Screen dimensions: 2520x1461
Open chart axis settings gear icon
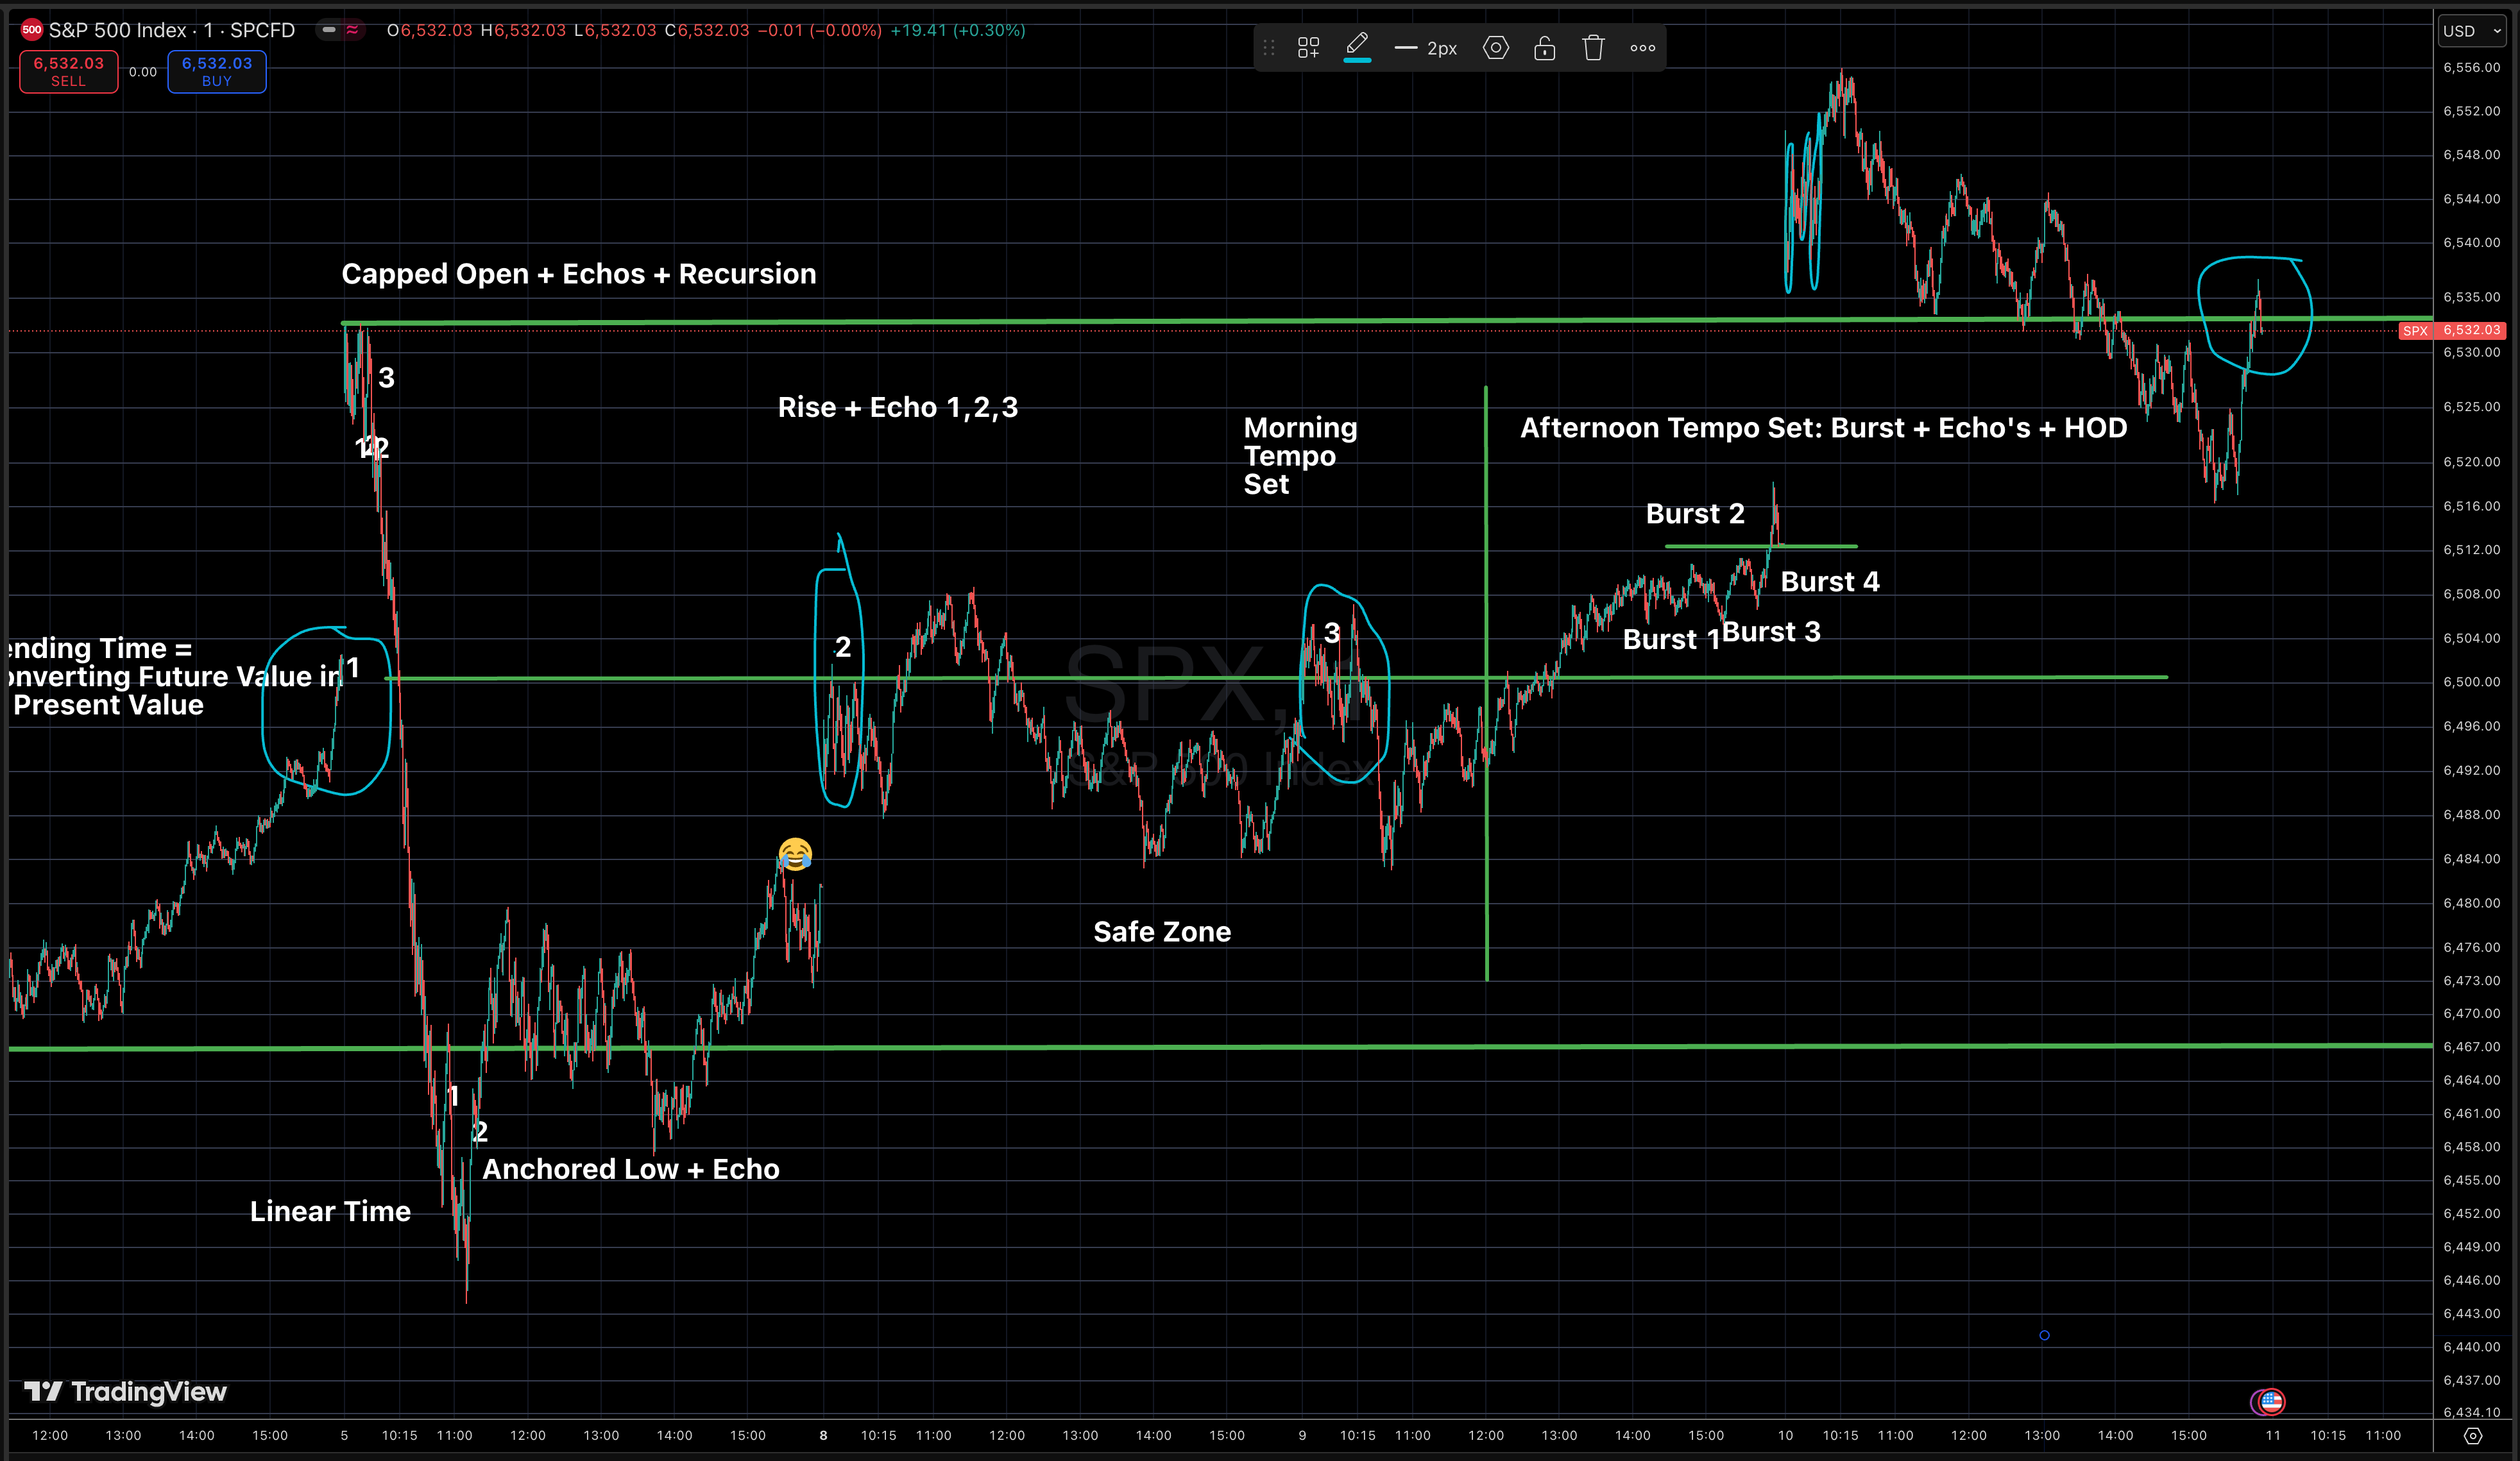tap(2473, 1435)
